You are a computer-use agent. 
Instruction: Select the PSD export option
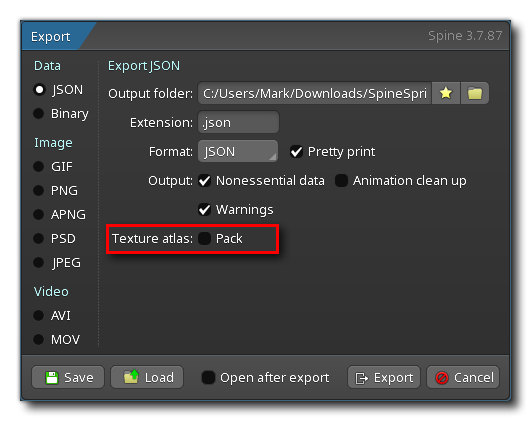(39, 238)
